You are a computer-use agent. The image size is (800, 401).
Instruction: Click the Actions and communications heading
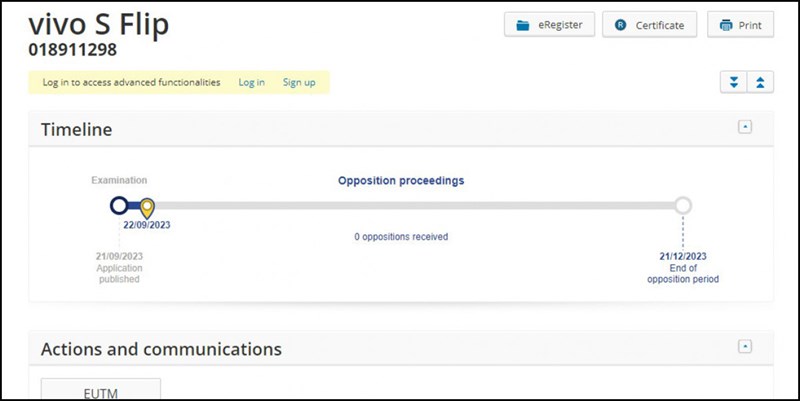point(161,349)
